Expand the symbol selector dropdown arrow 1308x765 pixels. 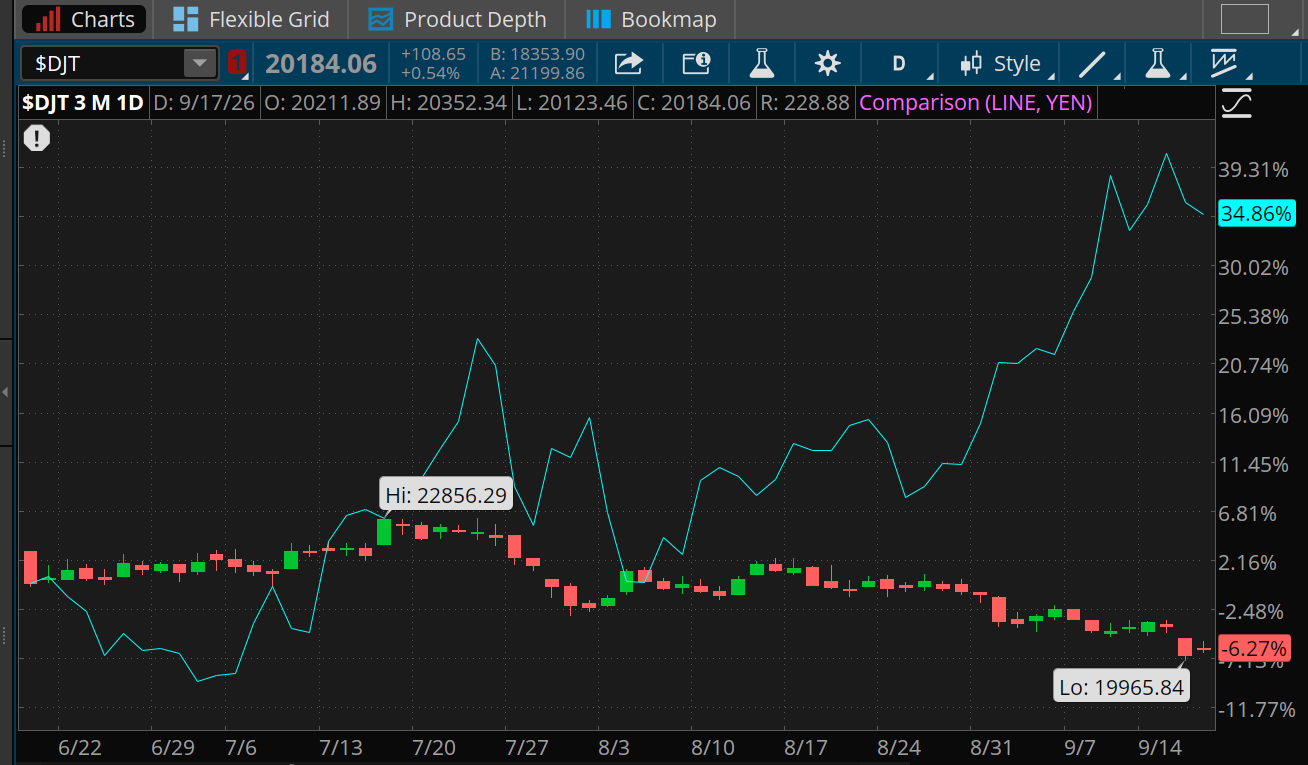[200, 64]
